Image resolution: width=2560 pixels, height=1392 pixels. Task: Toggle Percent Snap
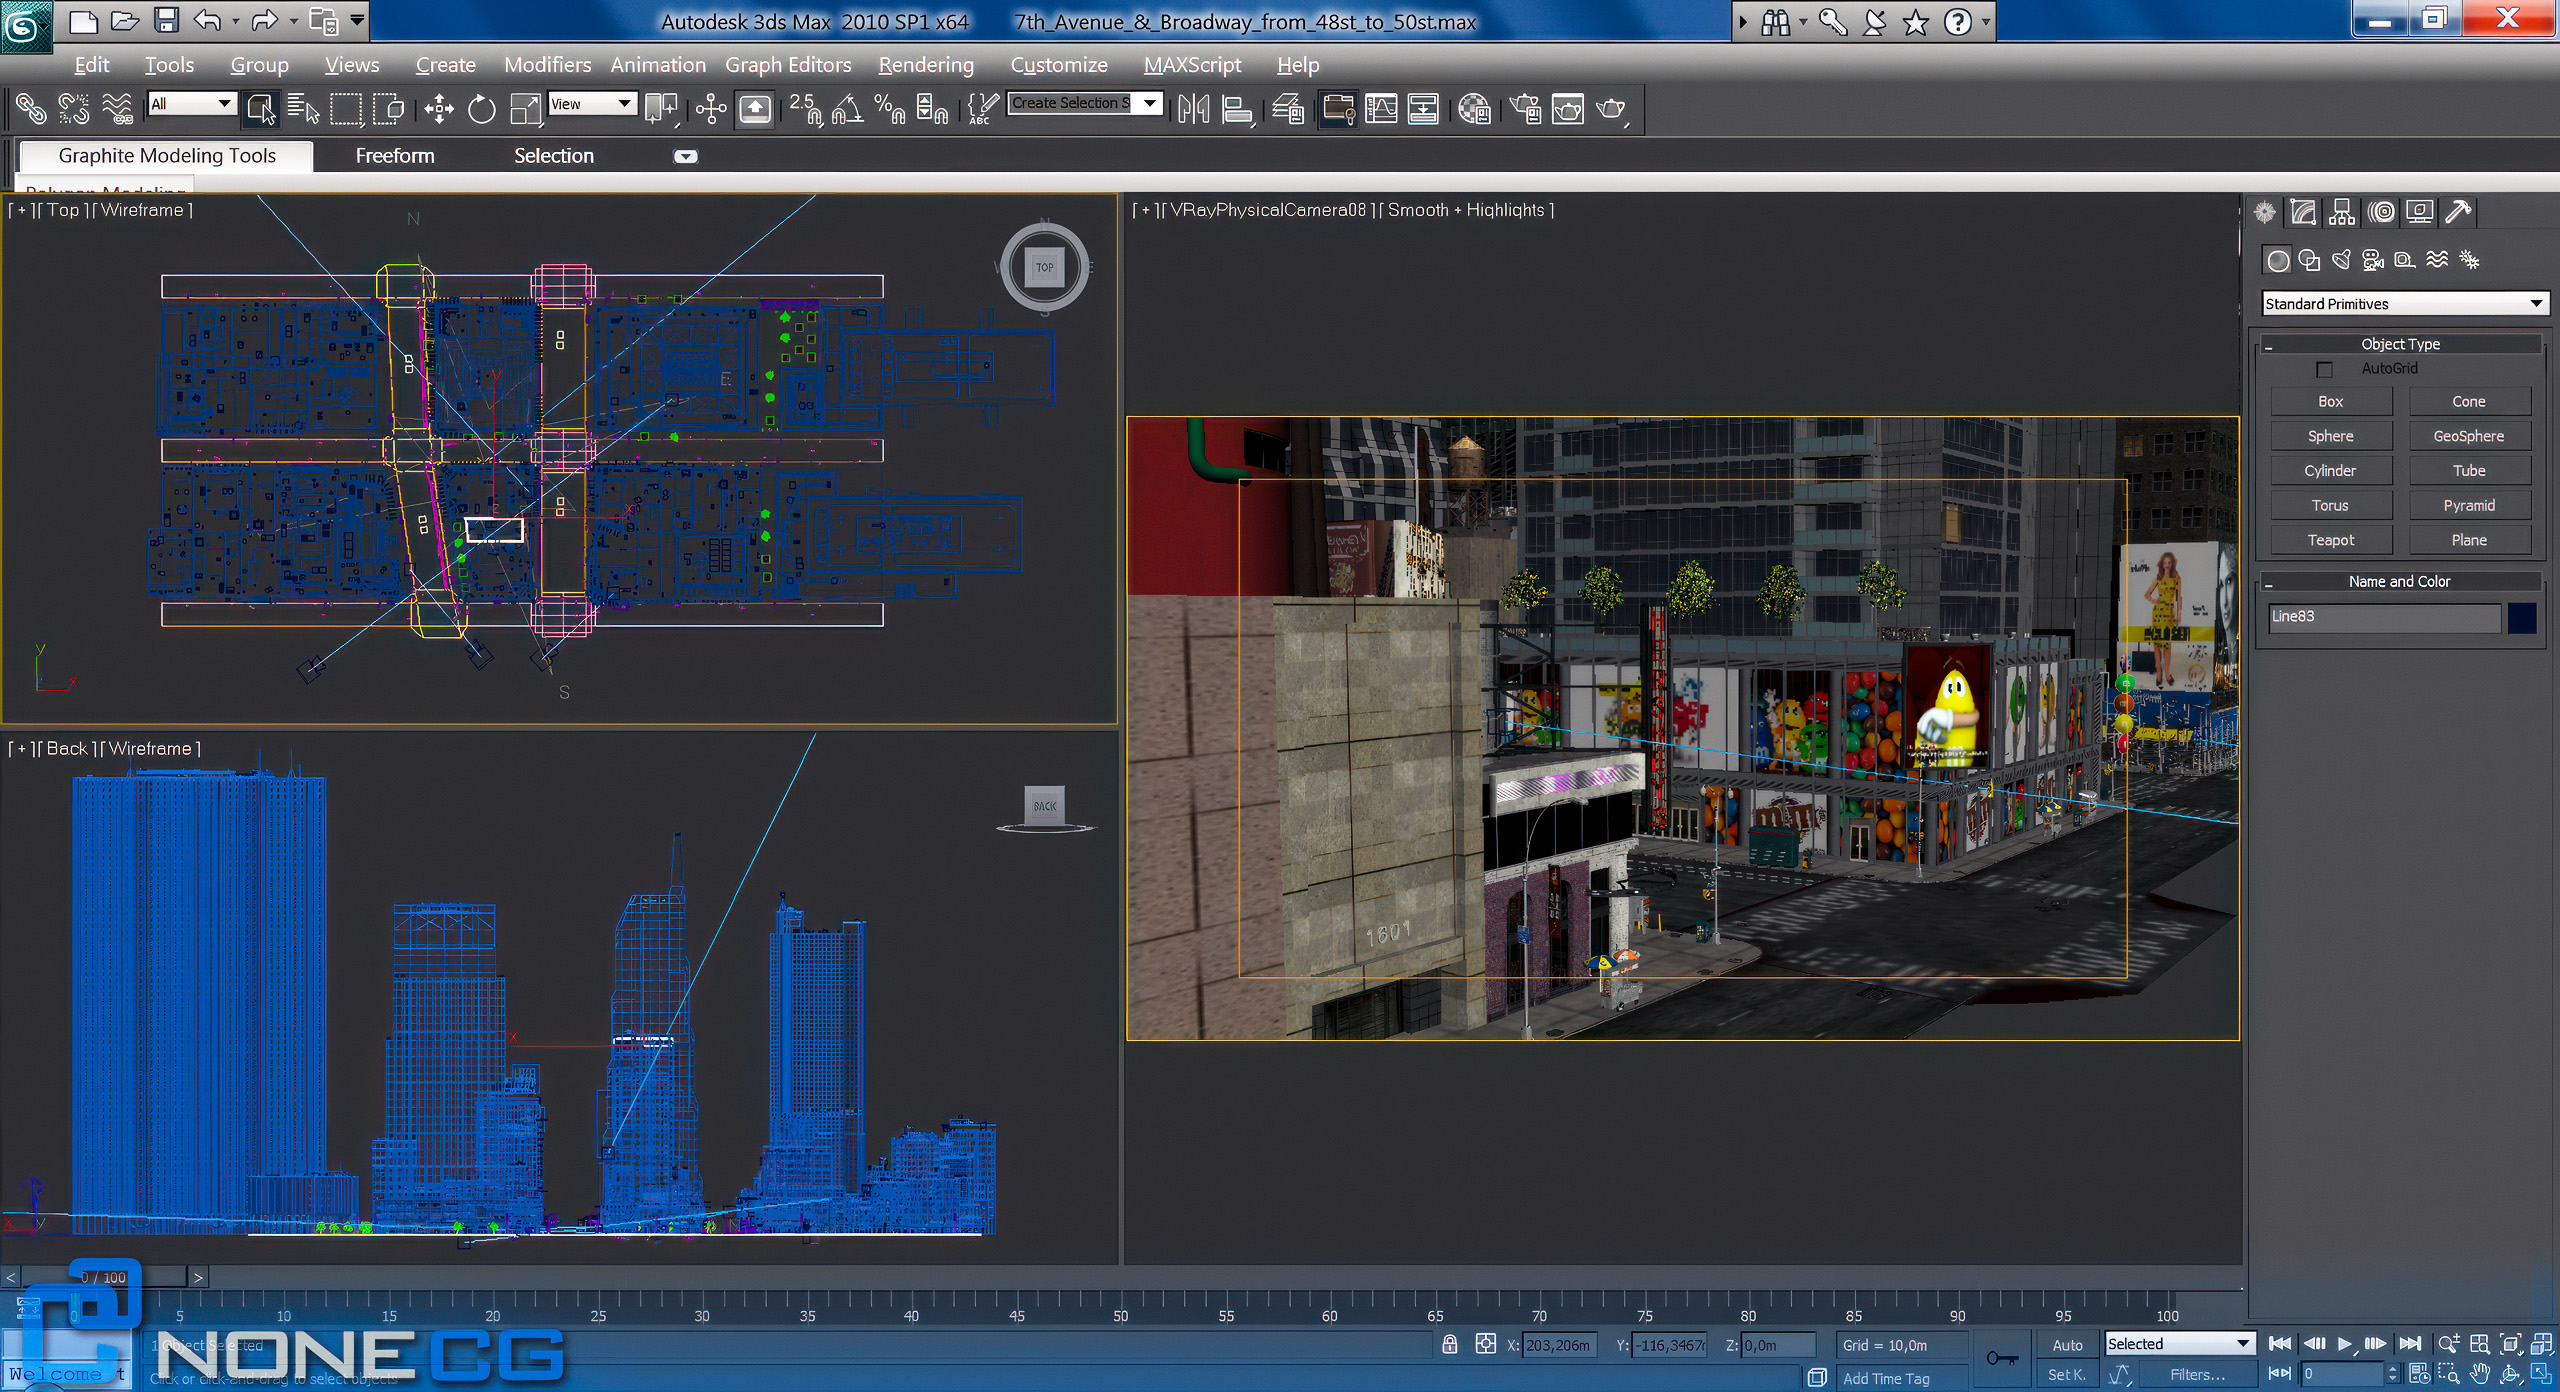point(889,108)
